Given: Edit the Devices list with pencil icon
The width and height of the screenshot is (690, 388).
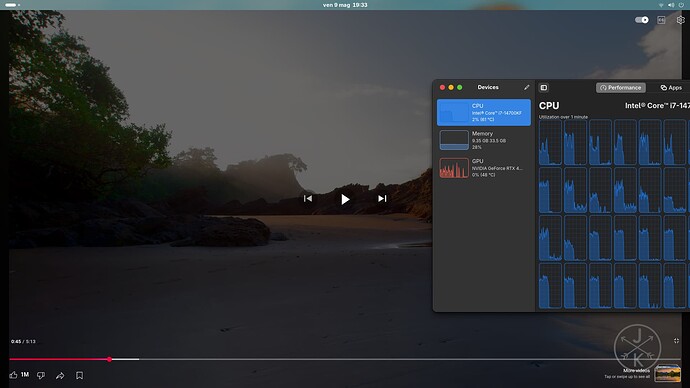Looking at the screenshot, I should pyautogui.click(x=526, y=88).
